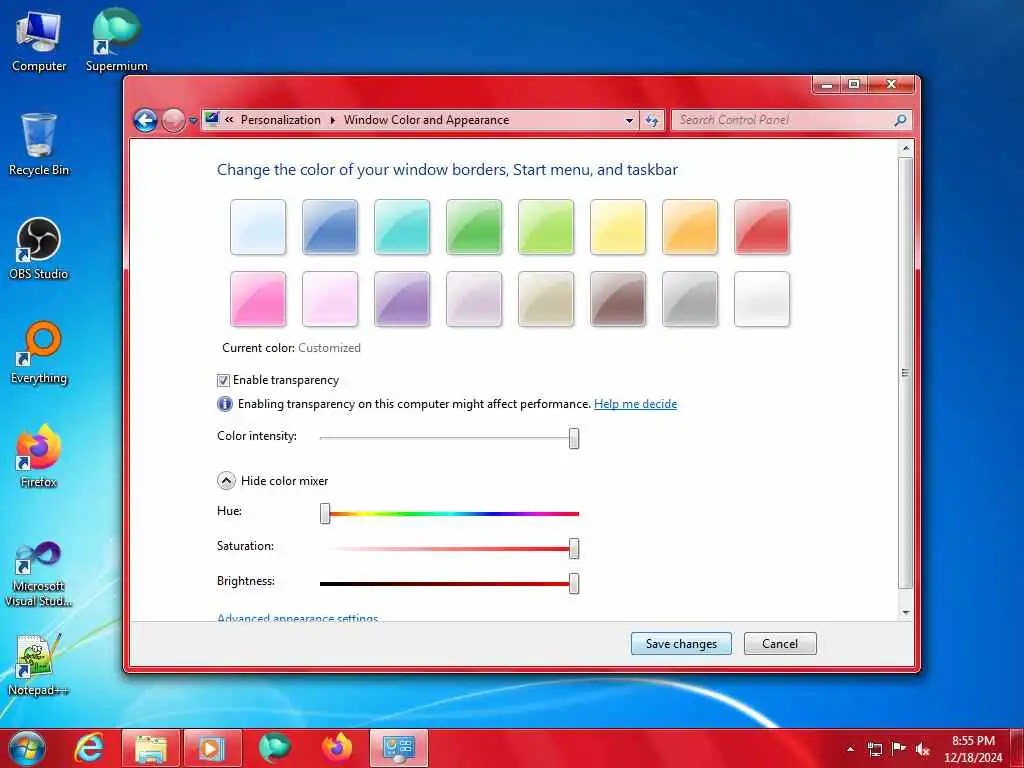1024x768 pixels.
Task: Refresh the Control Panel page
Action: pyautogui.click(x=652, y=120)
